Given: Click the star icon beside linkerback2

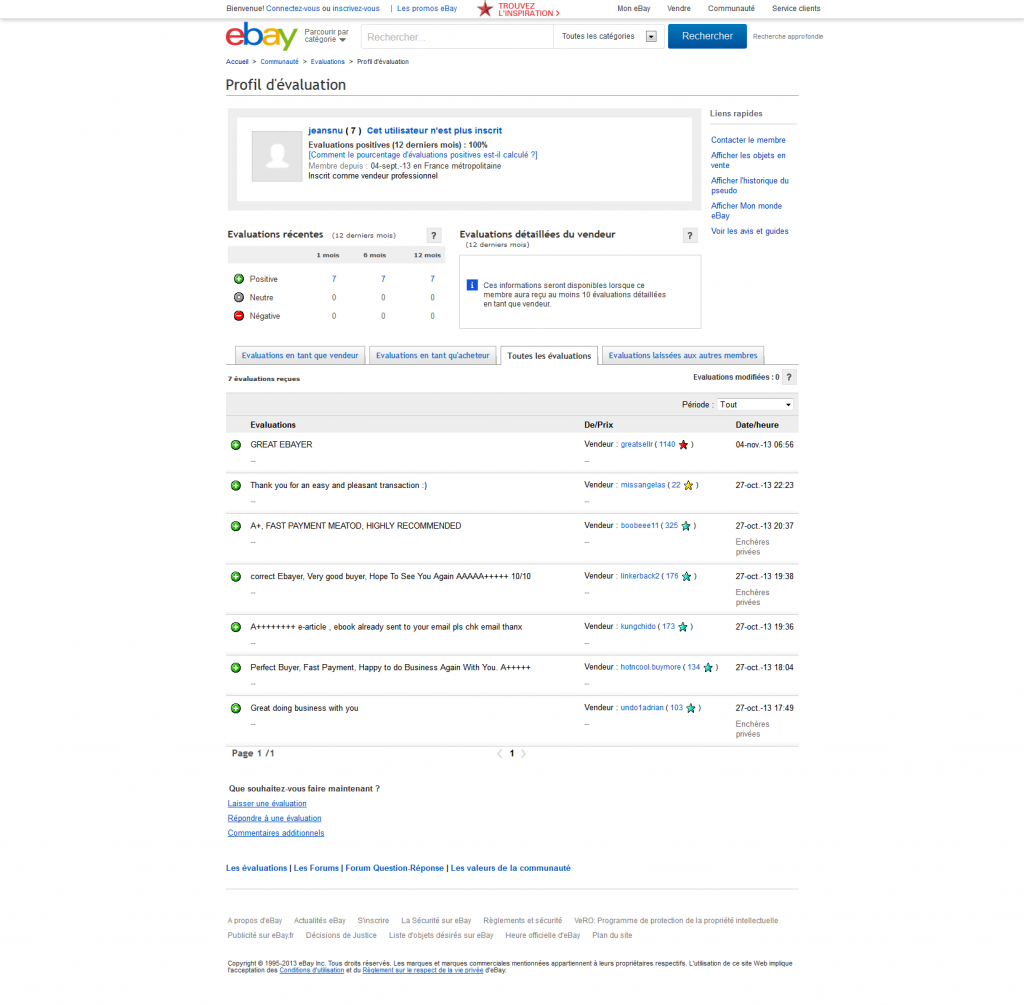Looking at the screenshot, I should click(686, 577).
